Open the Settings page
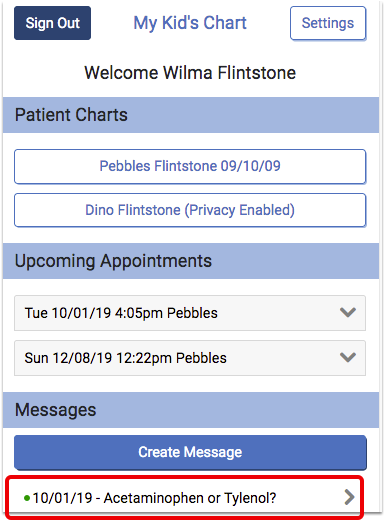This screenshot has height=520, width=385. [328, 23]
